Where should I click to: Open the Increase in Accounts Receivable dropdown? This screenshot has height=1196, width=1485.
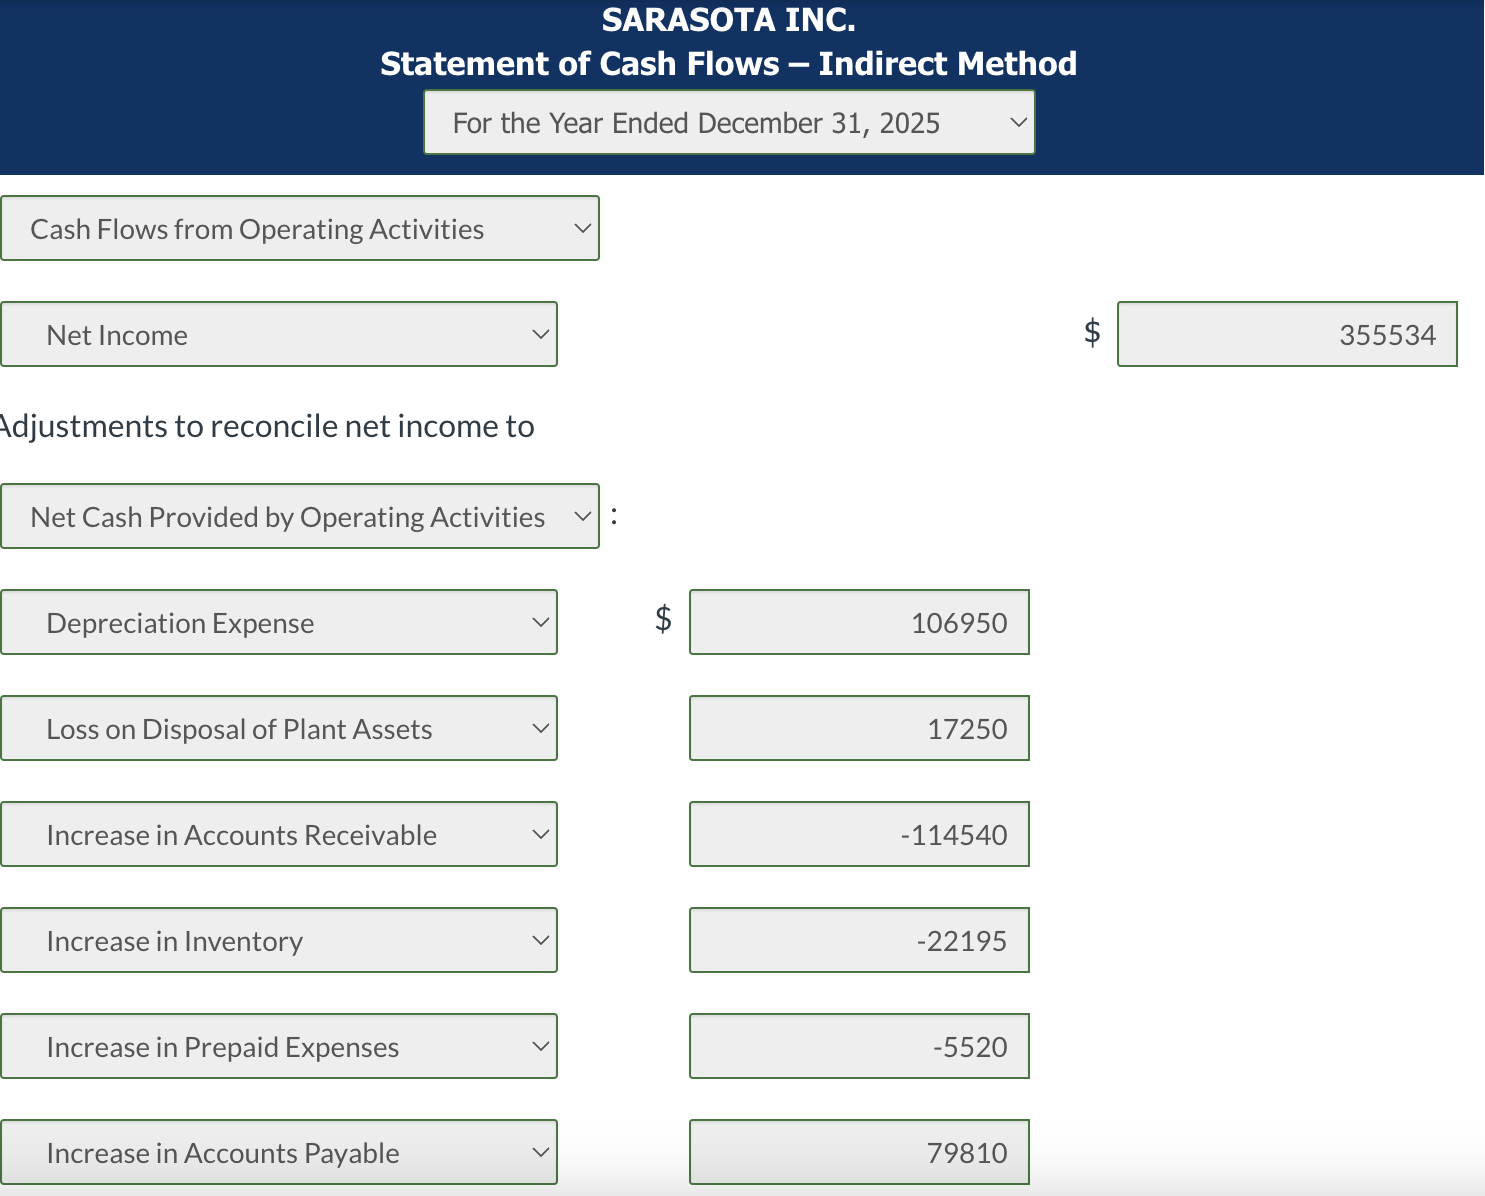tap(278, 834)
